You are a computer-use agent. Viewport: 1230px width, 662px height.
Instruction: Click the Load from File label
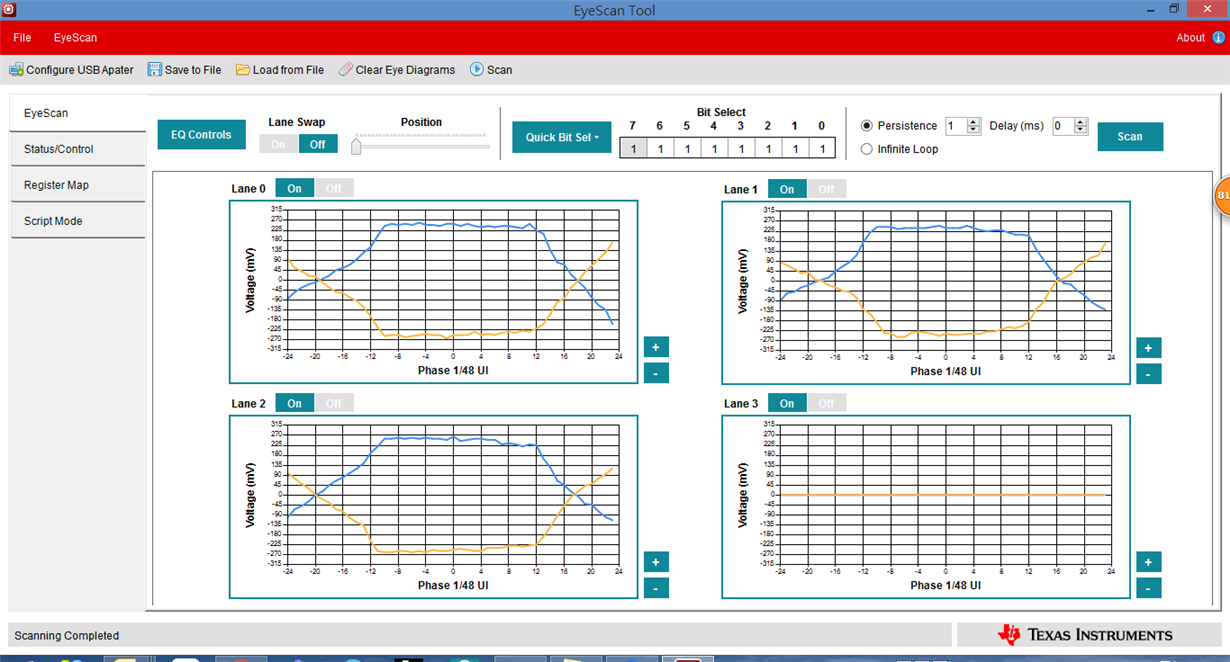pos(288,70)
